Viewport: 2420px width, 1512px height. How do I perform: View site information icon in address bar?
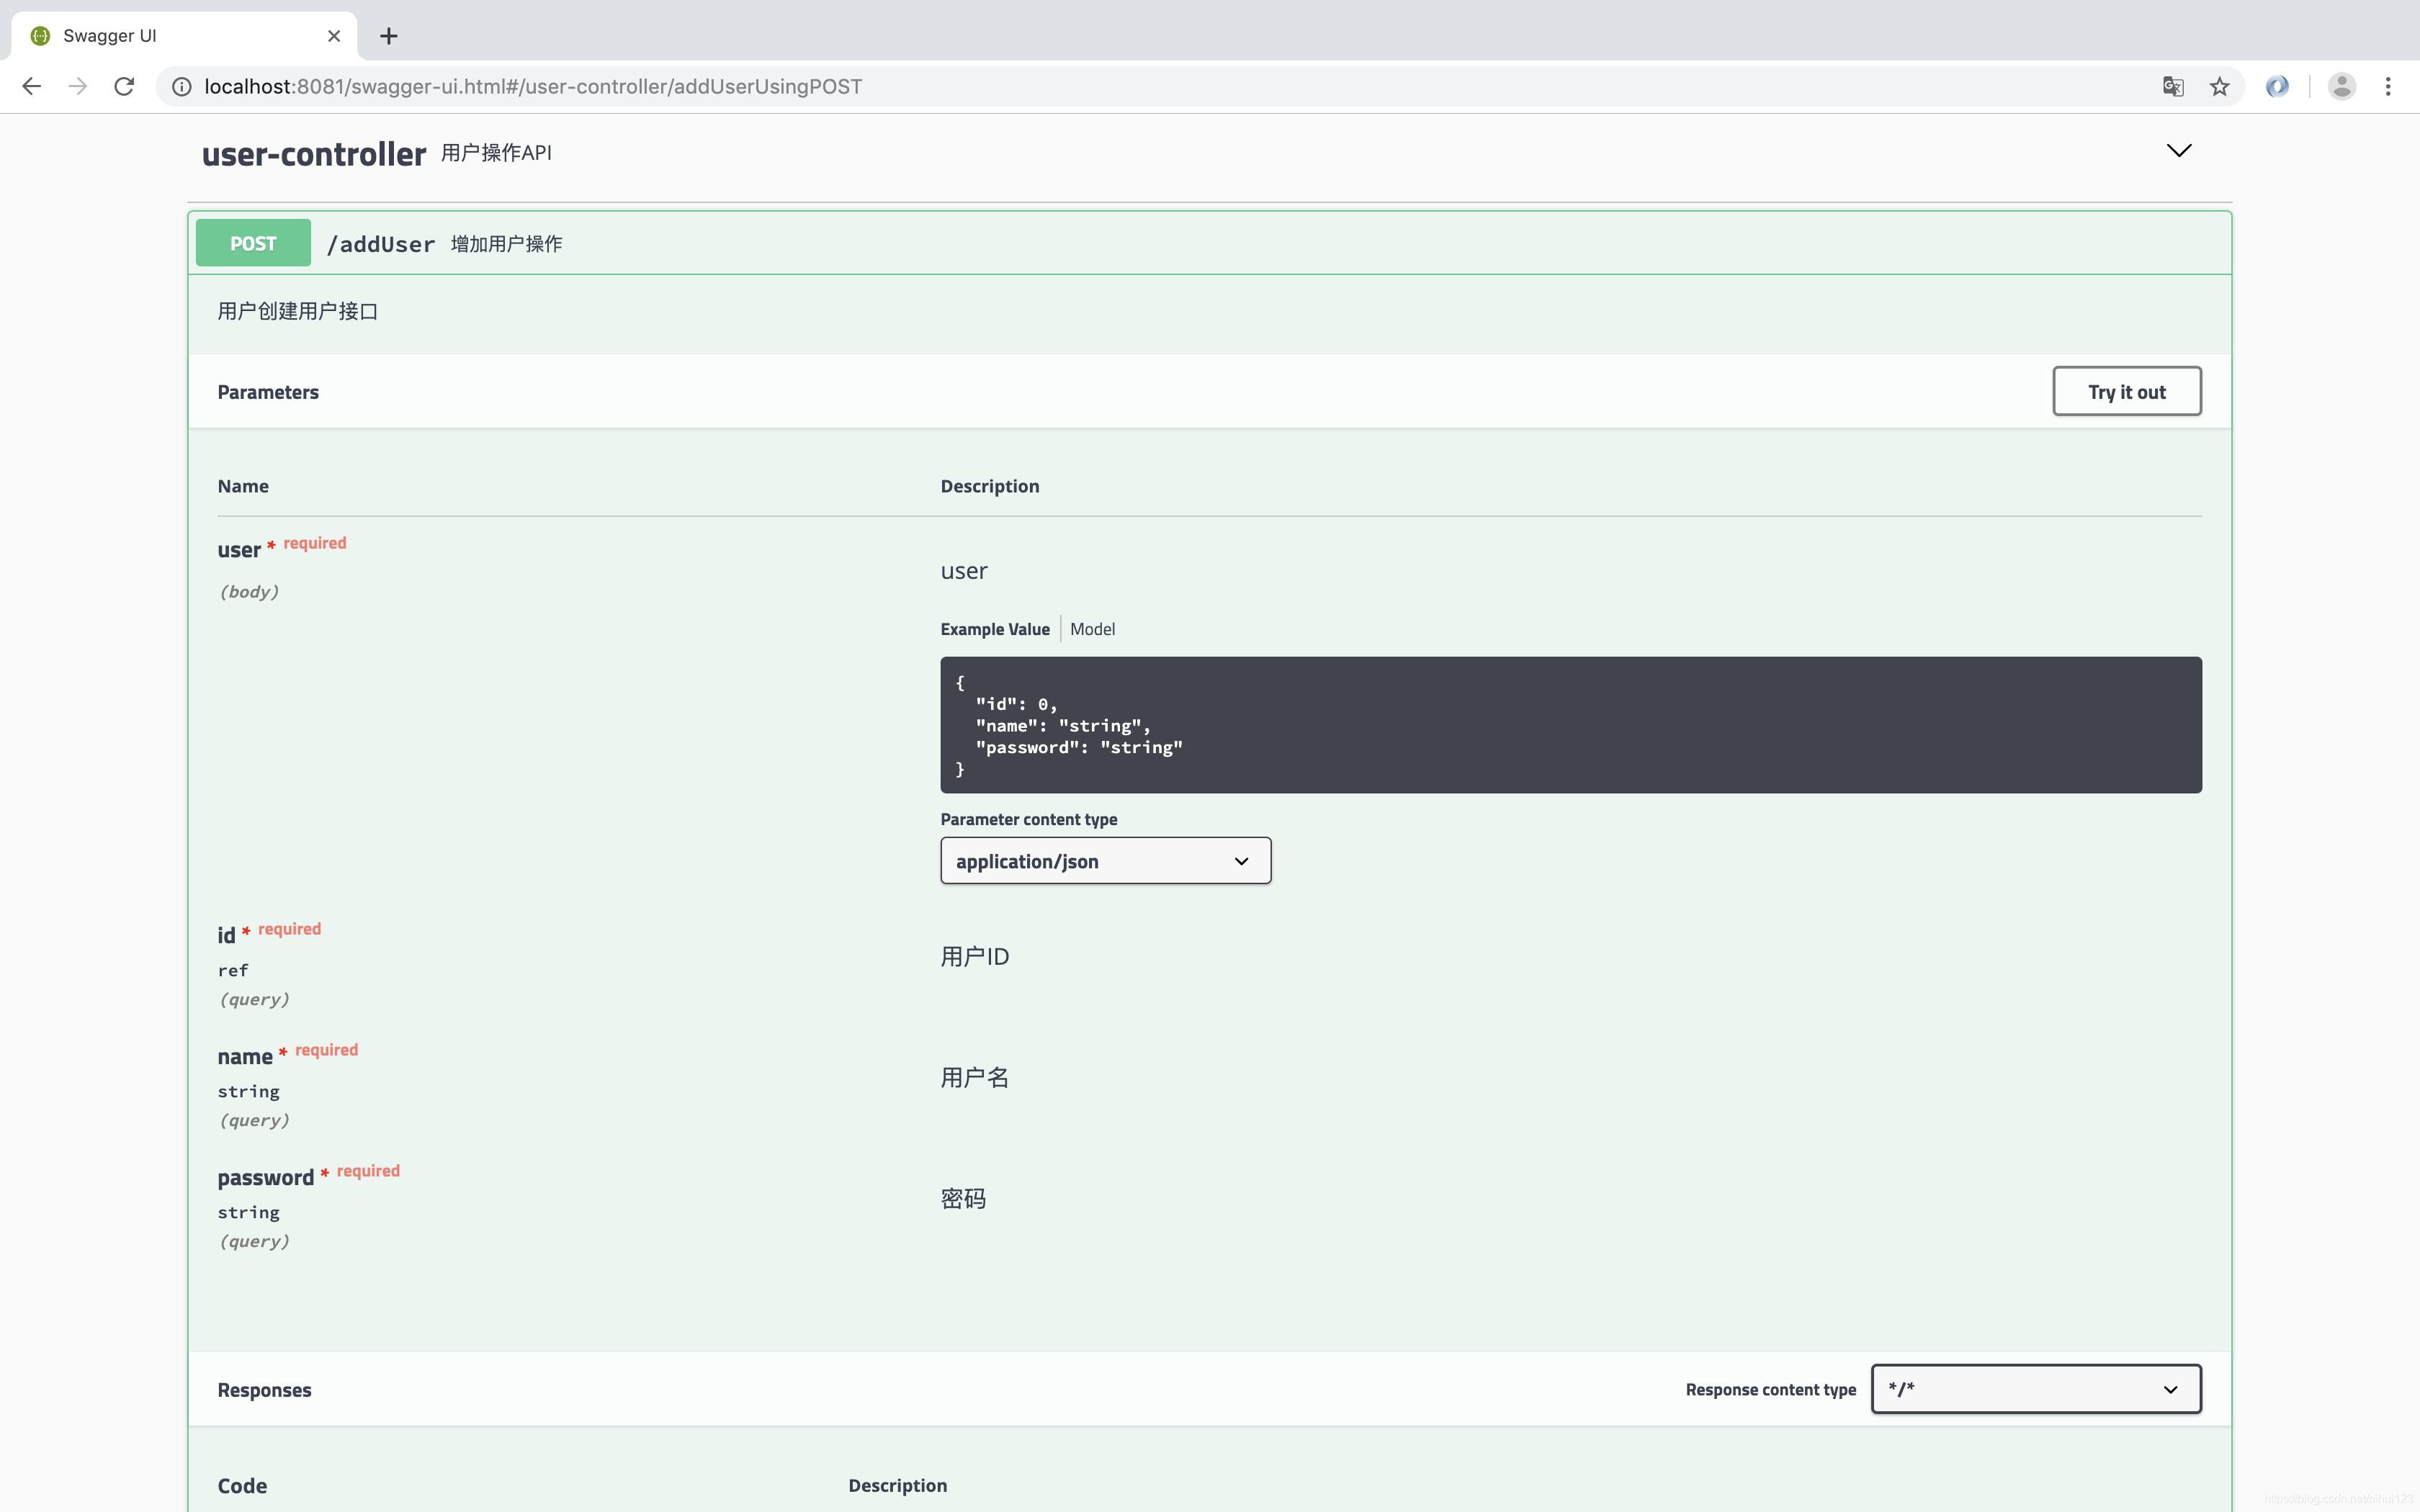pos(182,87)
